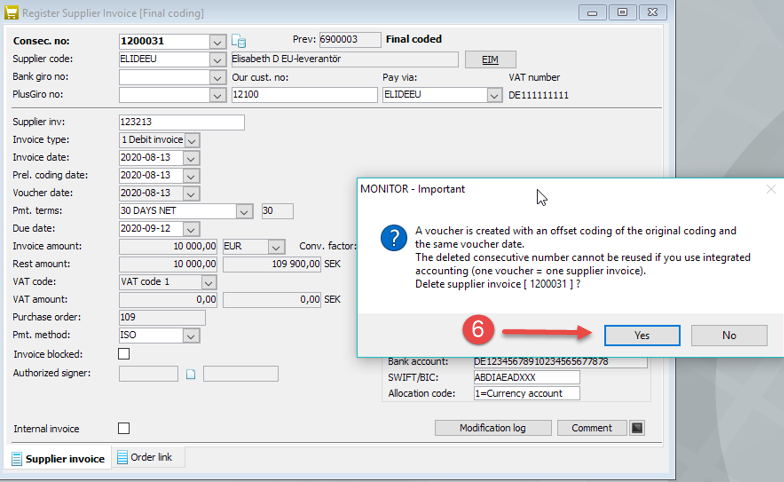Click the Bank account number field

coord(560,362)
